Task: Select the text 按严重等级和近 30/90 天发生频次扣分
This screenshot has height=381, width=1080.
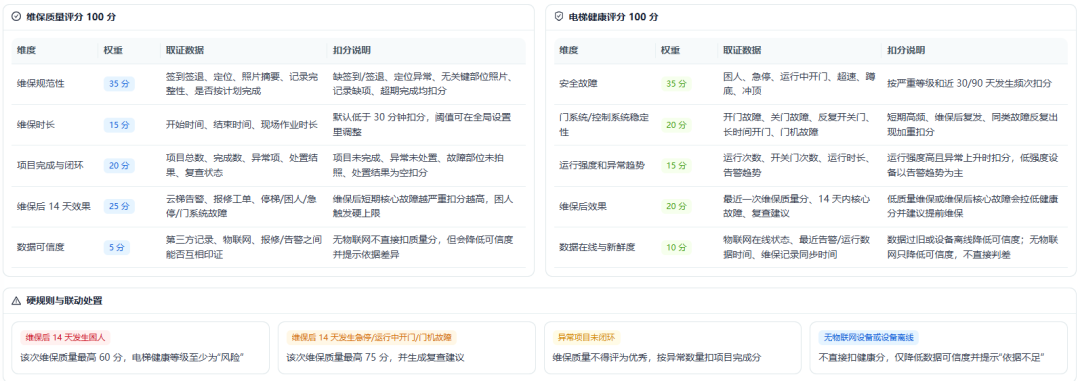Action: [x=969, y=84]
